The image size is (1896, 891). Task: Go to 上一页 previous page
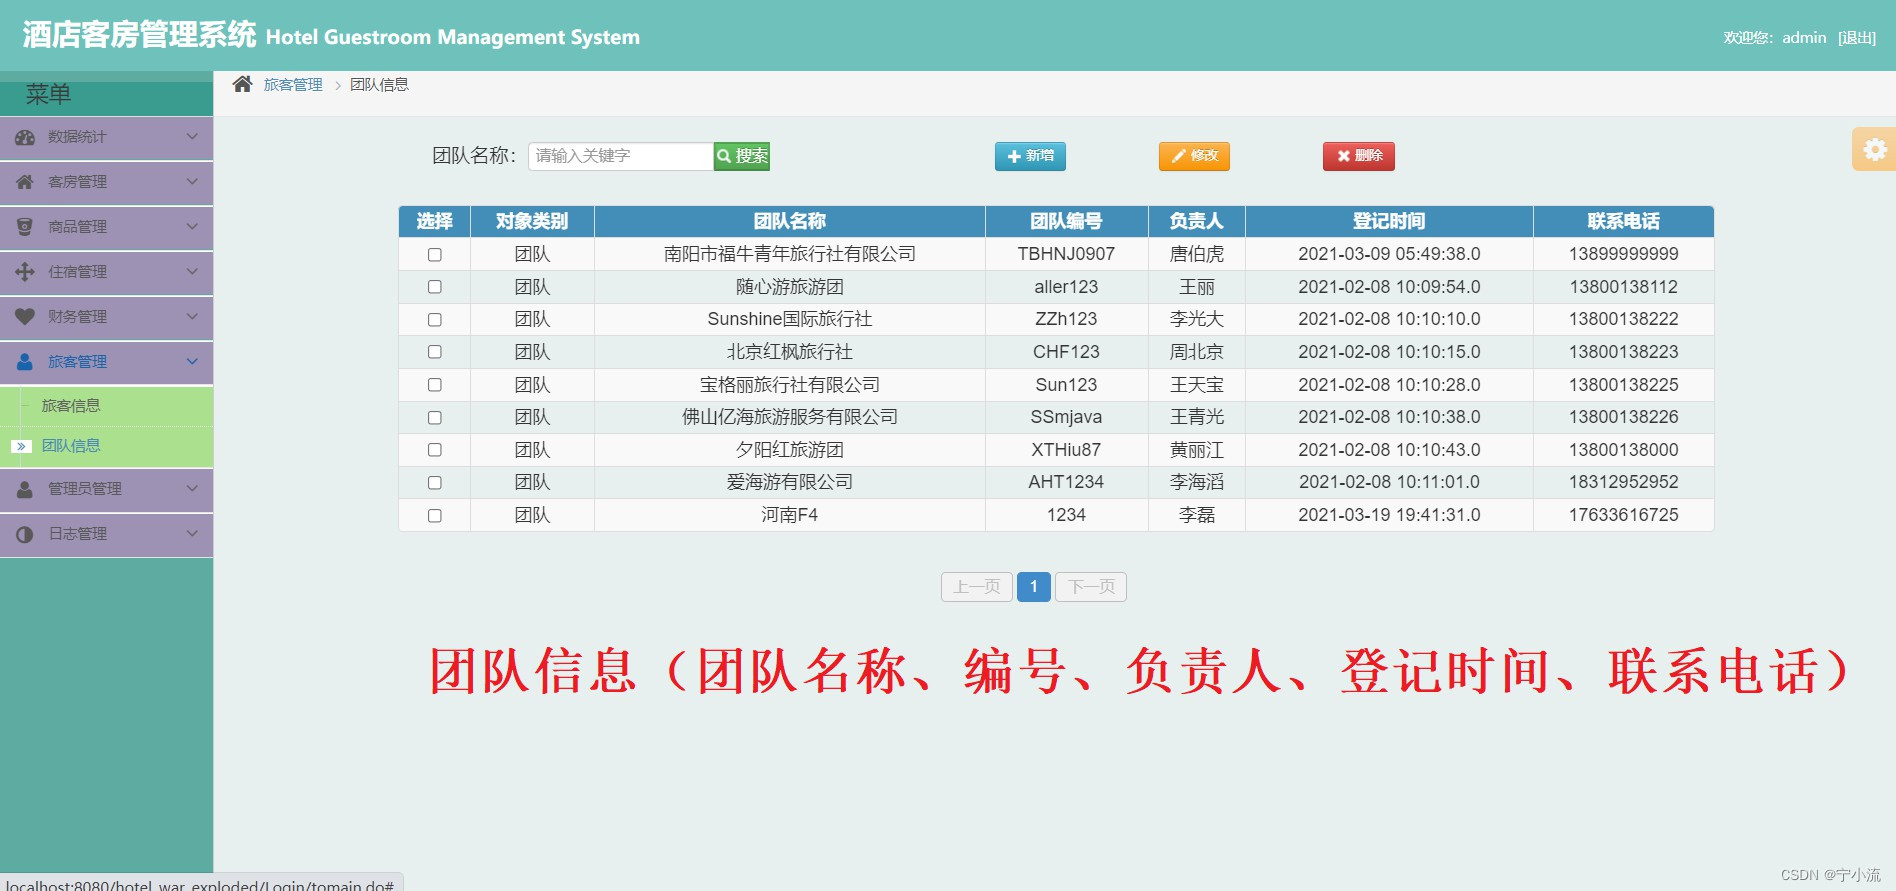pyautogui.click(x=977, y=587)
